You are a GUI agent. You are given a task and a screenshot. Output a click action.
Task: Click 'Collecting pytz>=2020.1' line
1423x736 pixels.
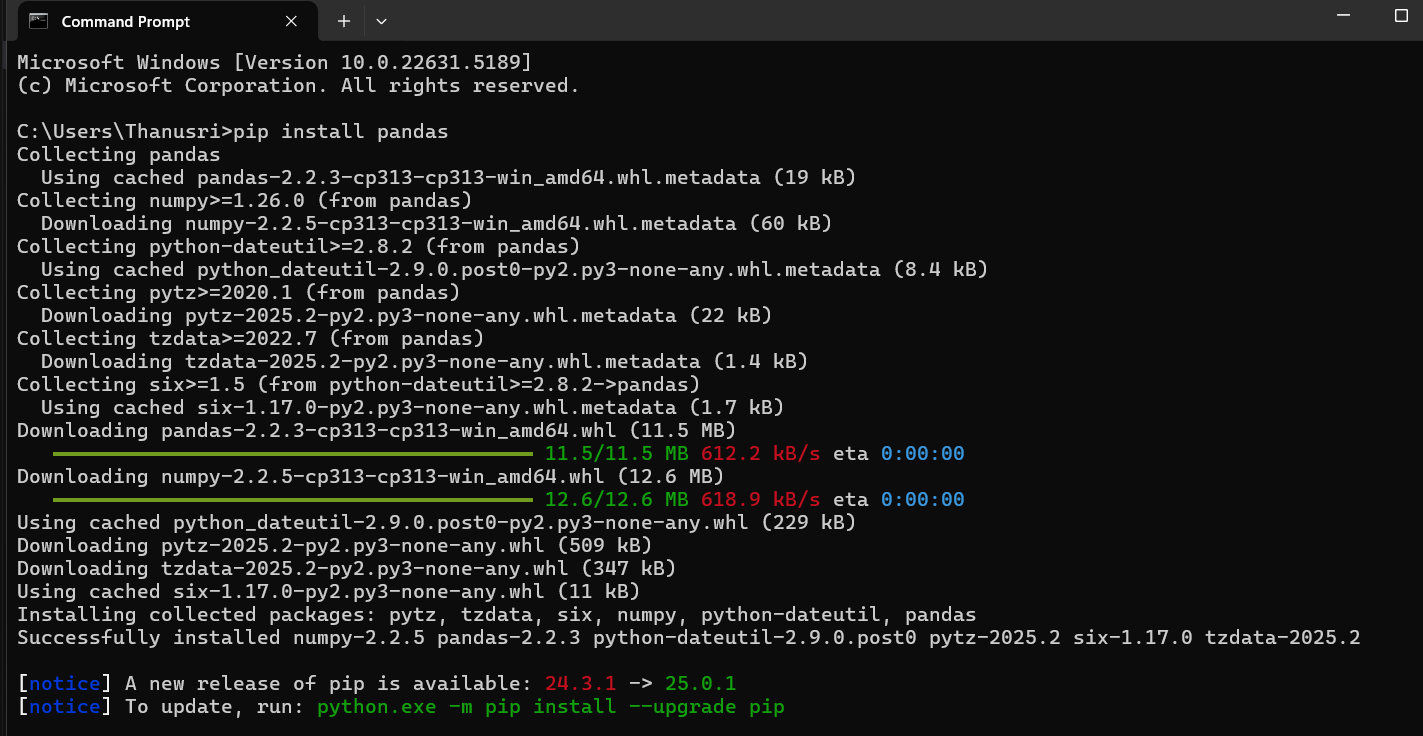pyautogui.click(x=238, y=293)
